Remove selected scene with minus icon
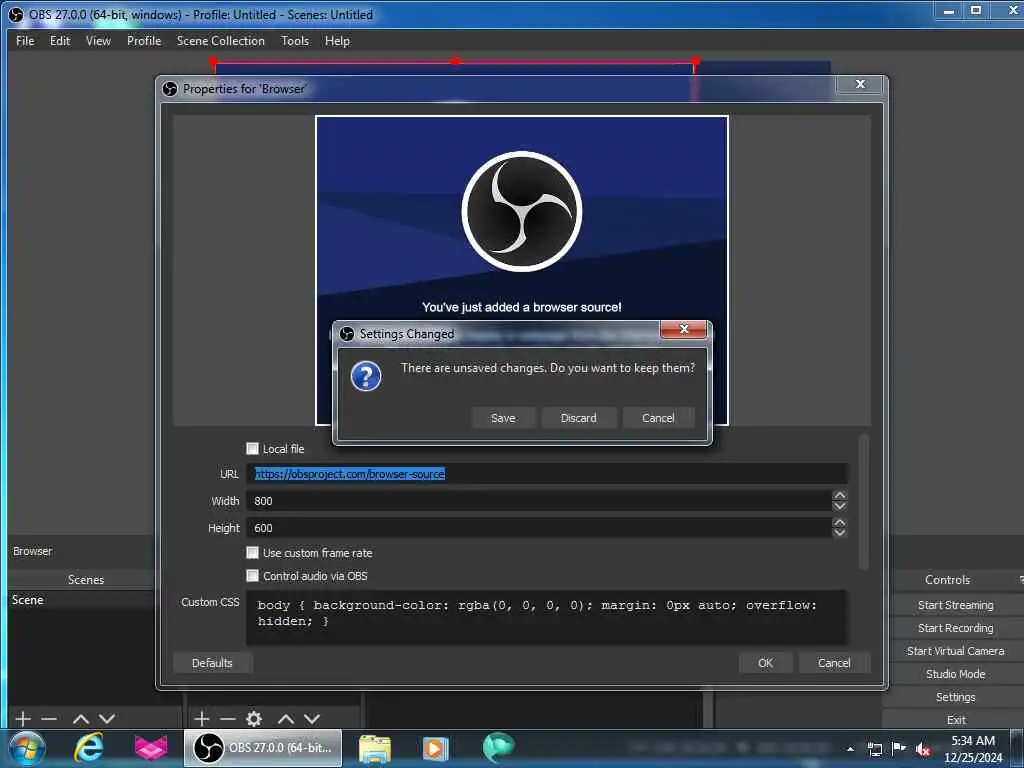1024x768 pixels. [49, 719]
